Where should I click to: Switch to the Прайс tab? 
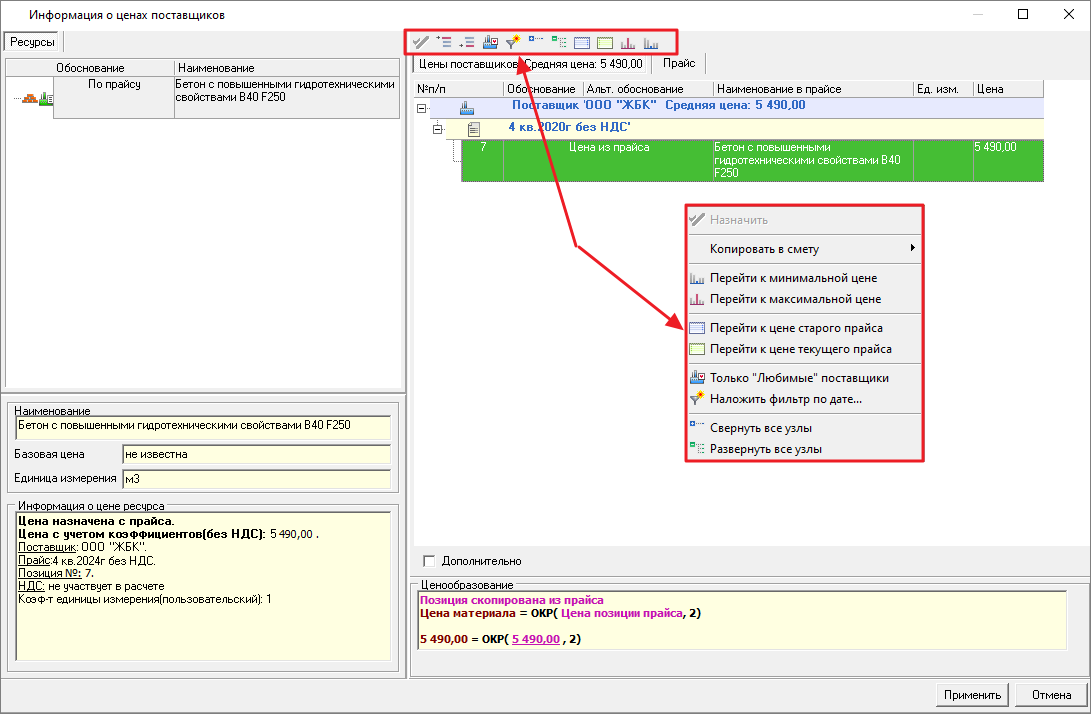[x=679, y=64]
